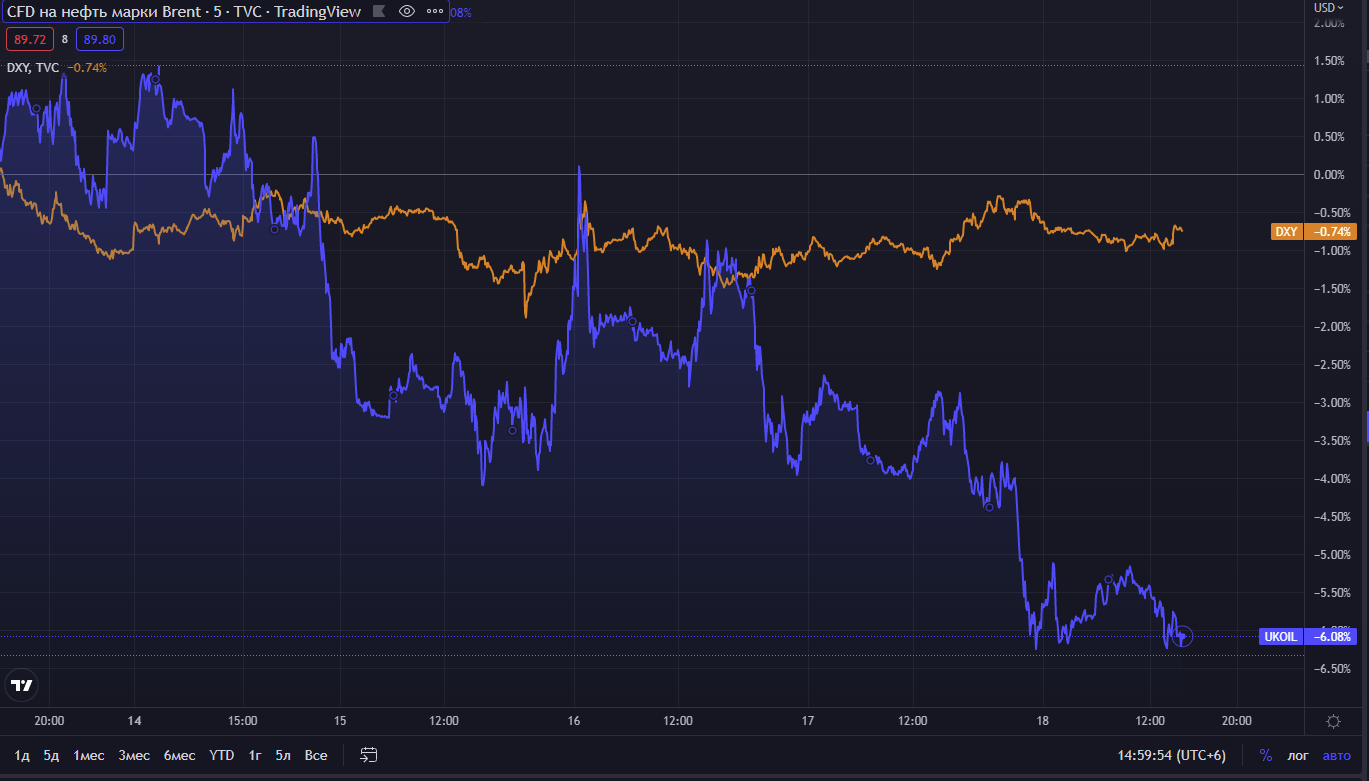
Task: Toggle Brent series visibility with the eye icon
Action: pyautogui.click(x=406, y=12)
